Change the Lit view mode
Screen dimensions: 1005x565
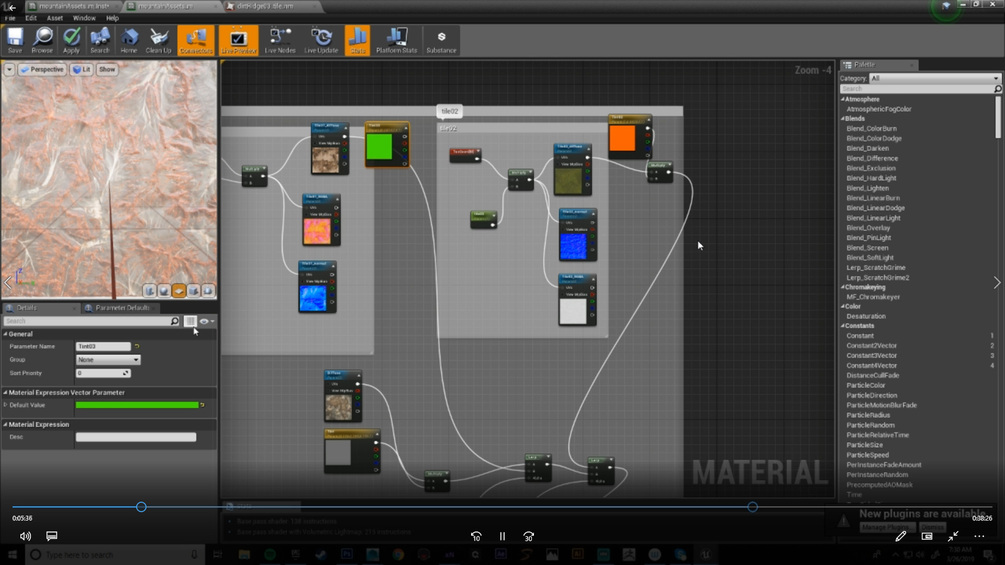click(x=81, y=69)
